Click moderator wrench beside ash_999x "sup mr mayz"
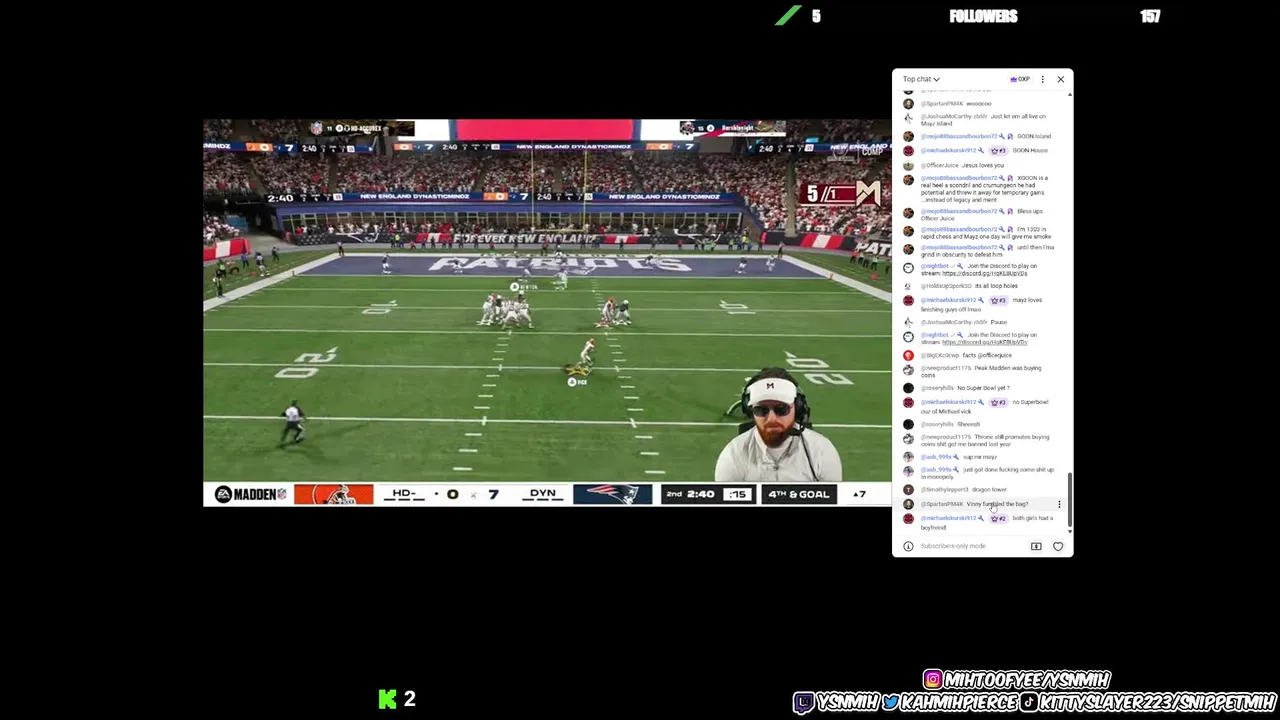Screen dimensions: 1280x720 [955, 457]
